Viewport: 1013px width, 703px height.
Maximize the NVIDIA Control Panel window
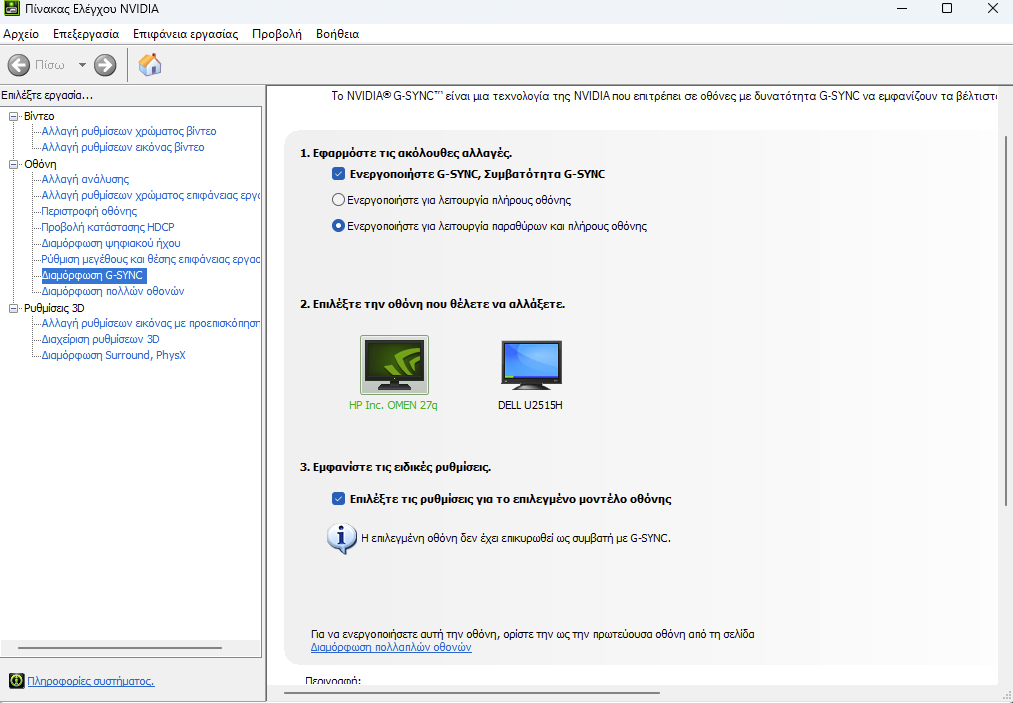(946, 8)
